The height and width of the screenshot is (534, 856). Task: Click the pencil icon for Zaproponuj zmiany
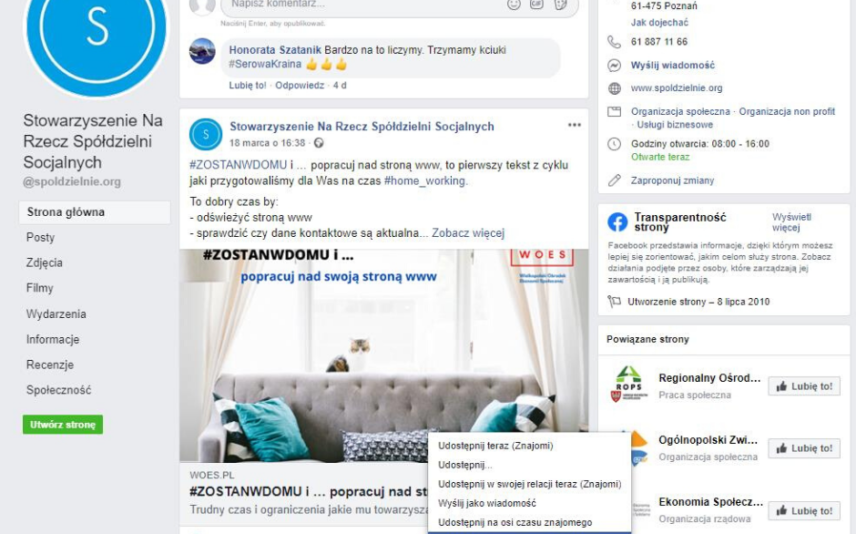coord(614,180)
